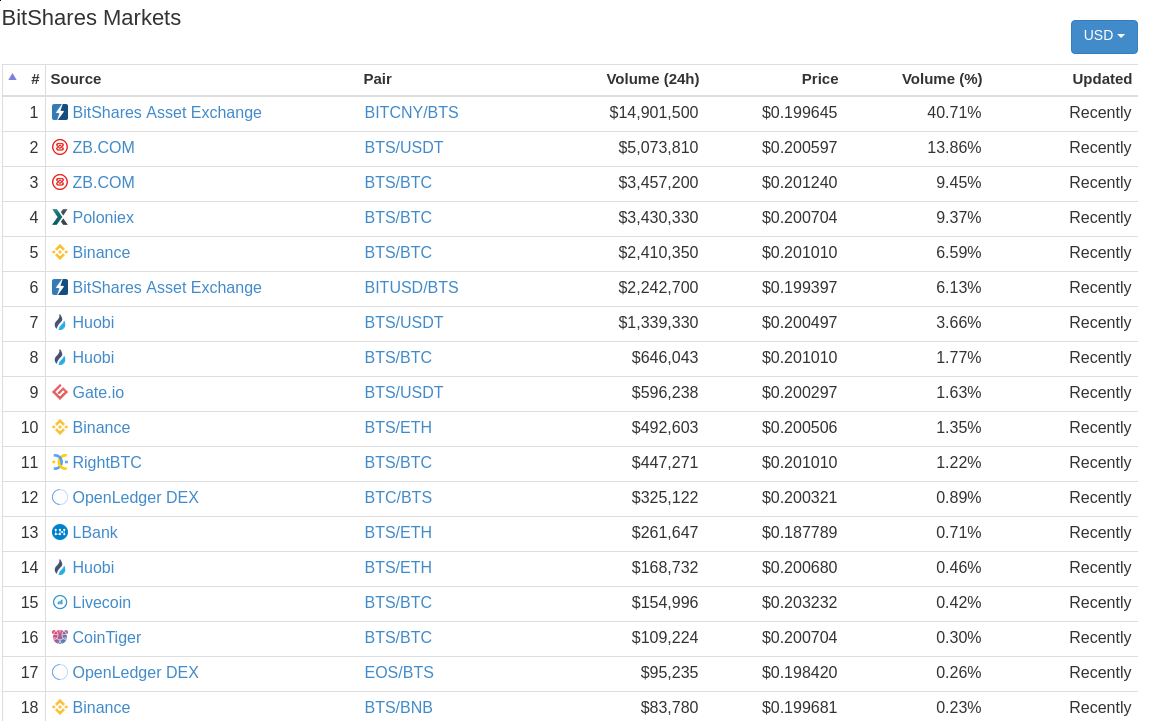Select the $95,235 volume cell
Viewport: 1158px width, 721px height.
tap(669, 672)
